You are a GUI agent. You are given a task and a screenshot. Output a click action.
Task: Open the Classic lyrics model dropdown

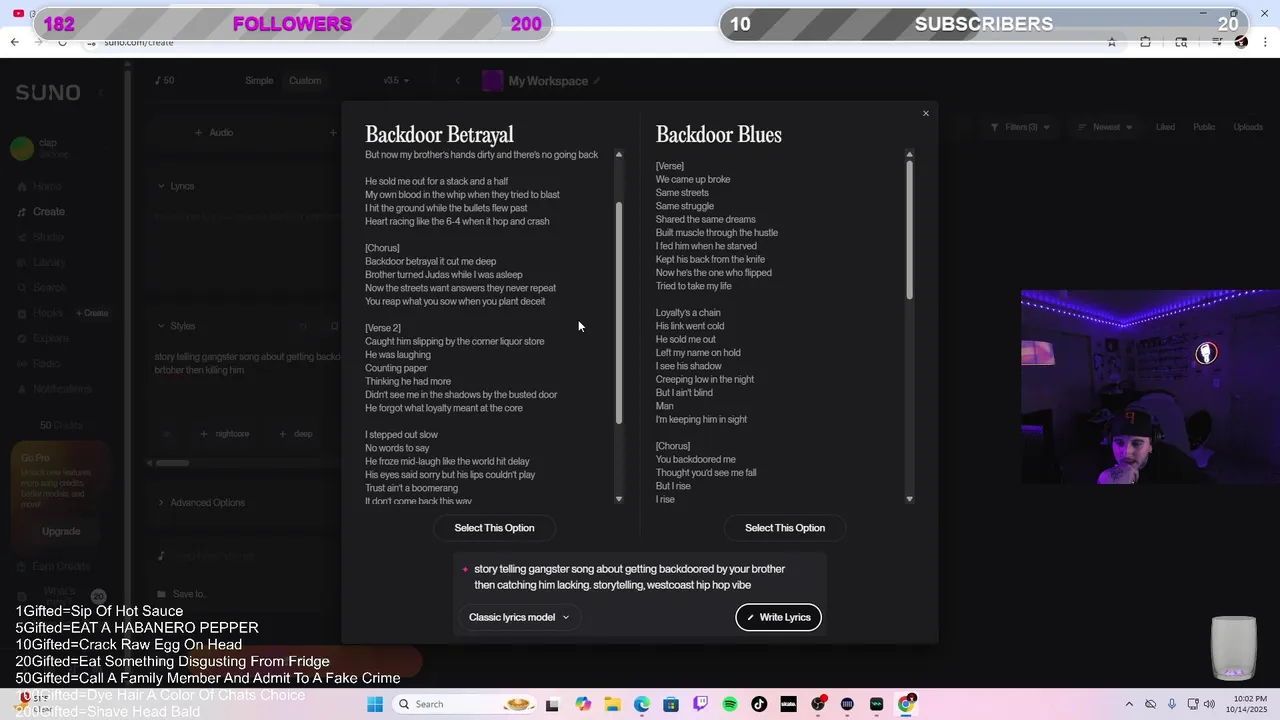519,617
